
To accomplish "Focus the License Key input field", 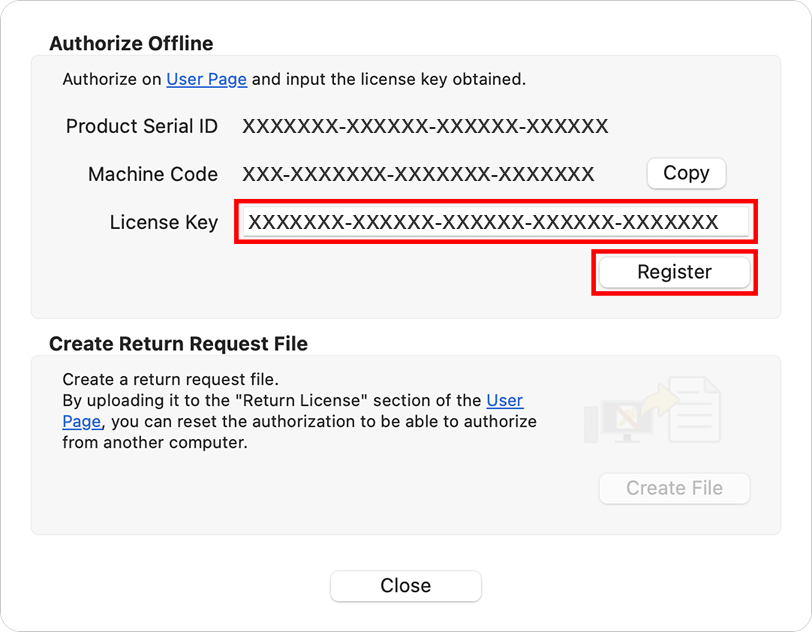I will click(x=496, y=222).
